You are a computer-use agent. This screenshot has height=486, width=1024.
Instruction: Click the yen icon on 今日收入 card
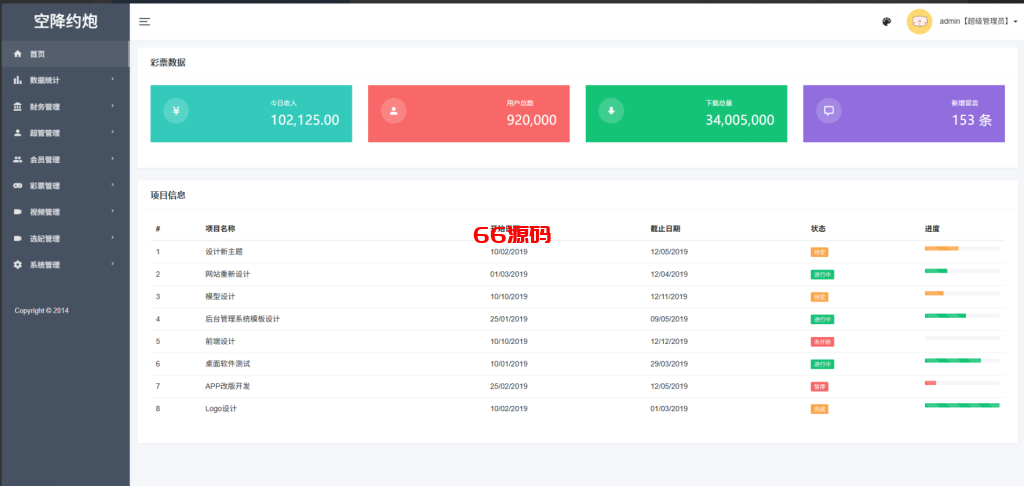click(x=176, y=110)
